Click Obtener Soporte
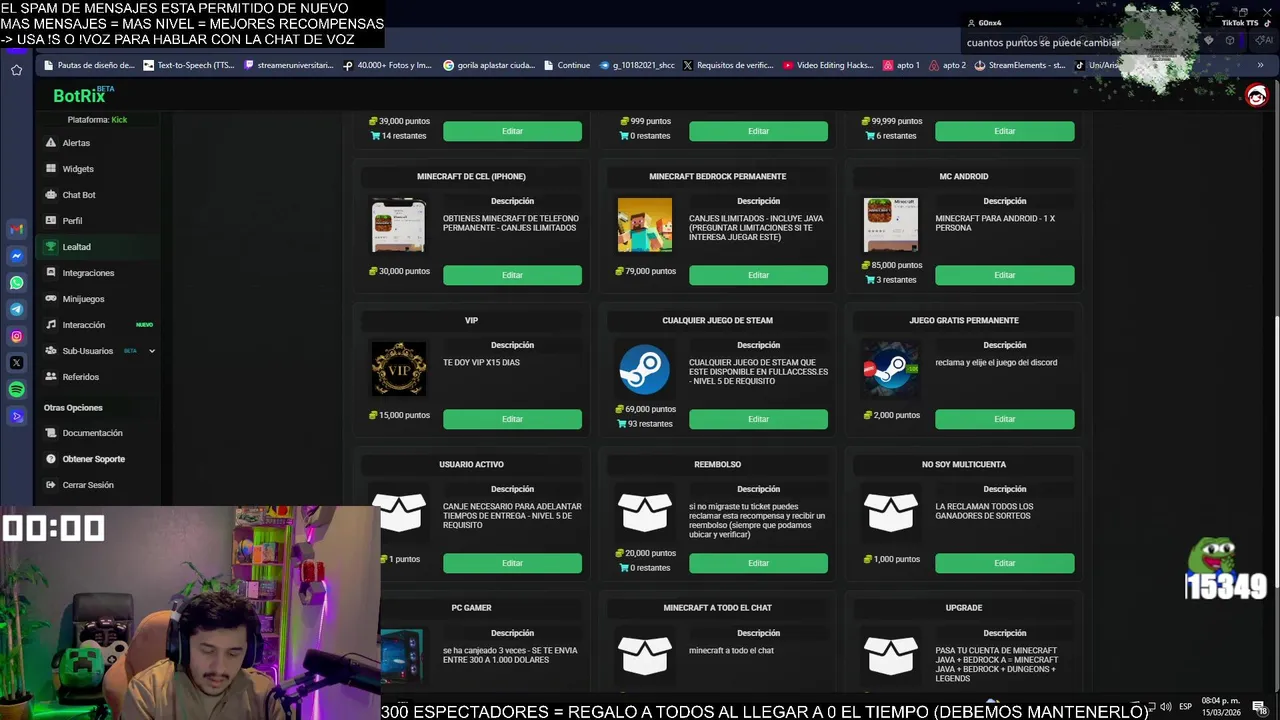This screenshot has width=1280, height=720. click(95, 459)
